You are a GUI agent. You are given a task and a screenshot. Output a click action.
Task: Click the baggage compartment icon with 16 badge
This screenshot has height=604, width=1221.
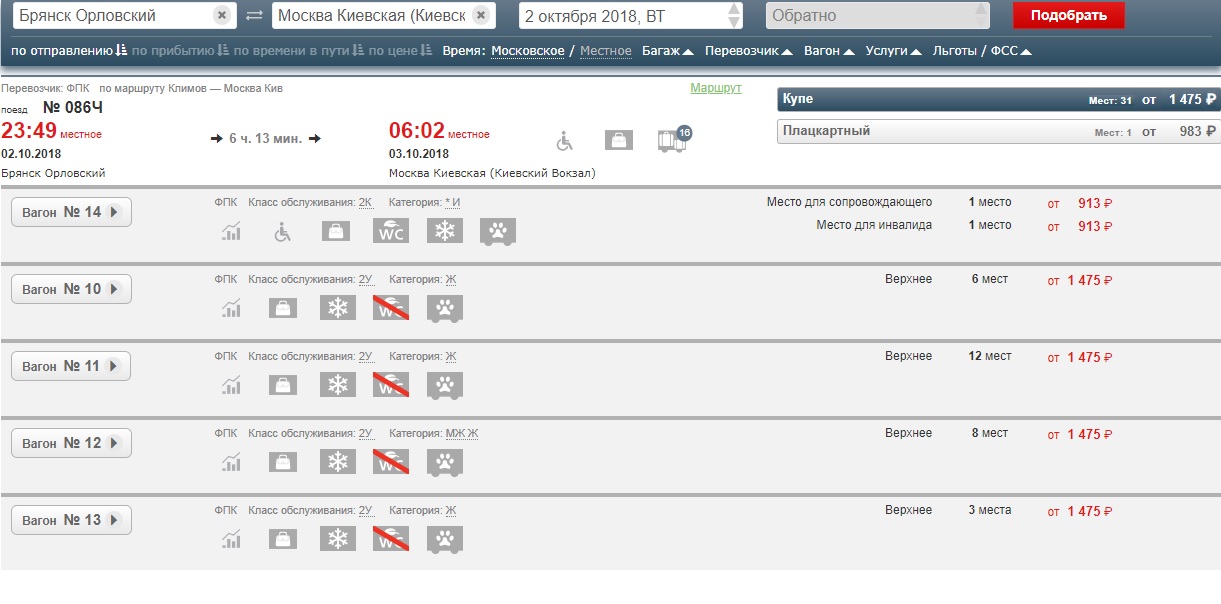point(674,140)
